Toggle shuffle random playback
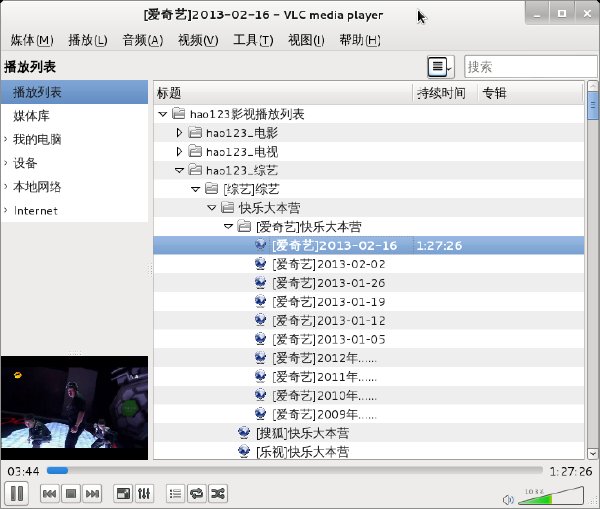 pos(218,494)
